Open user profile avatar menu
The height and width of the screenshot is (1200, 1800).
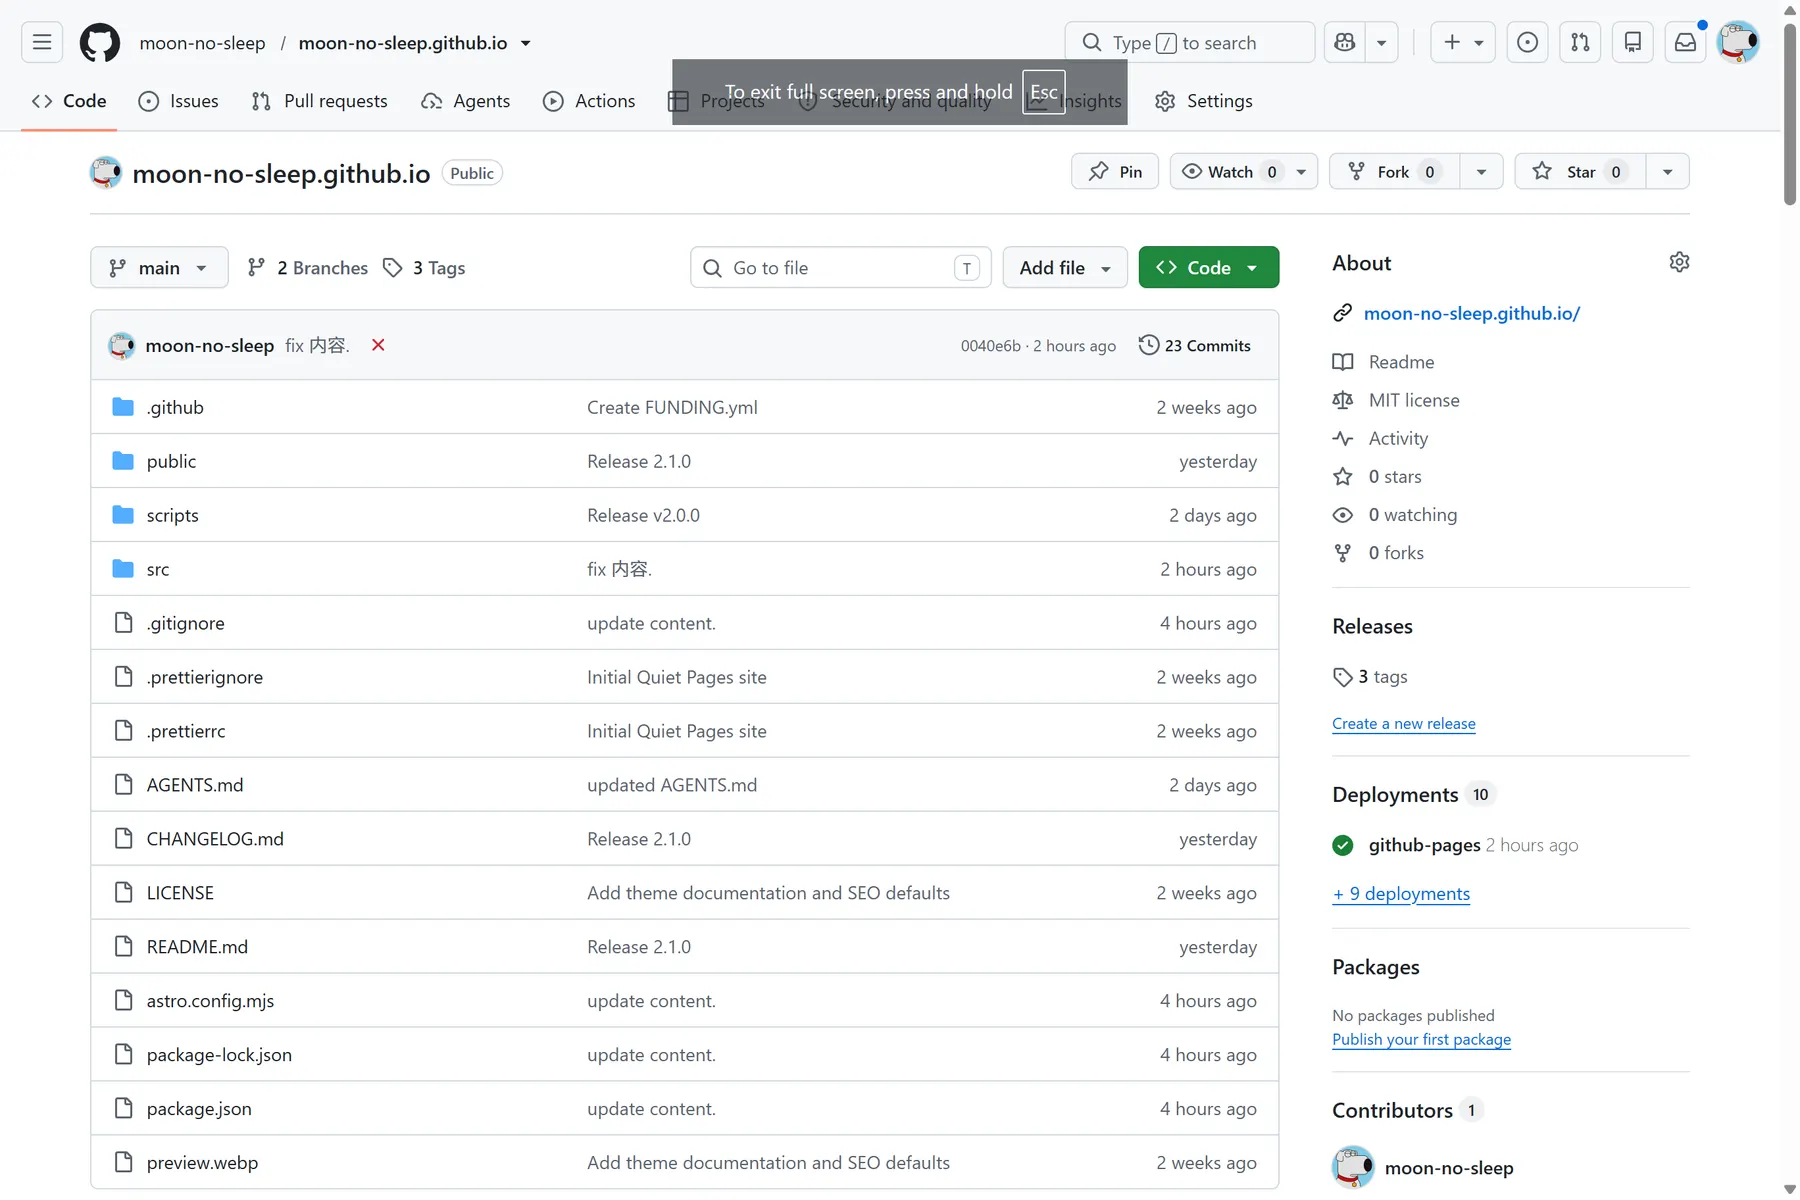pyautogui.click(x=1738, y=42)
